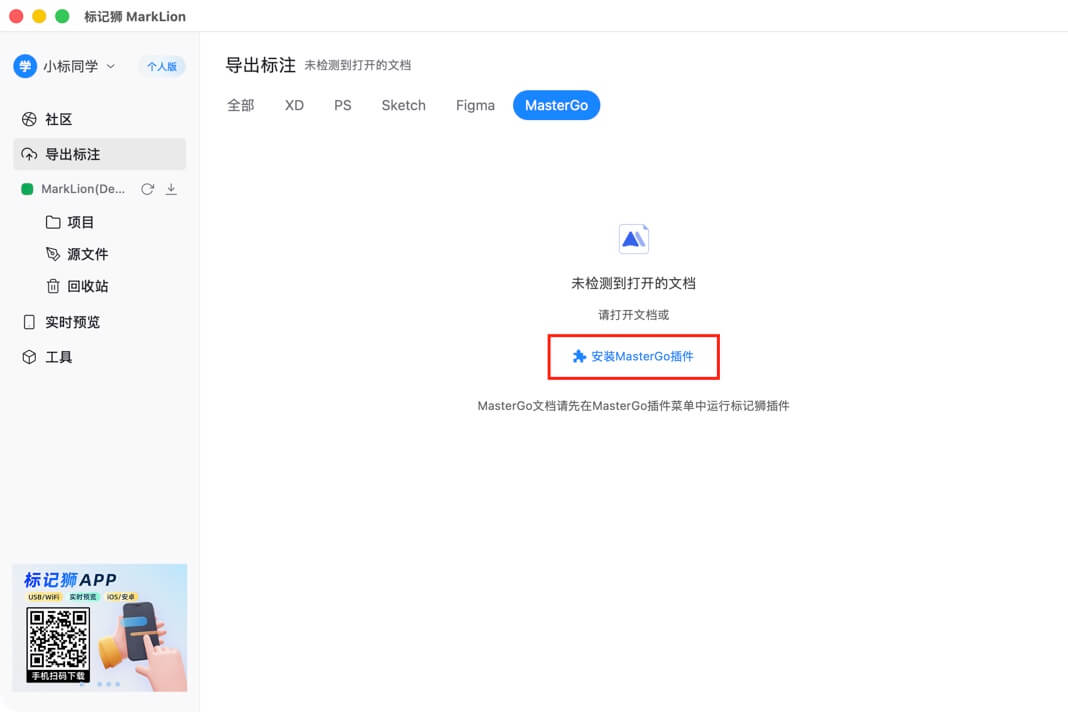Select the MasterGo tab

pyautogui.click(x=556, y=105)
